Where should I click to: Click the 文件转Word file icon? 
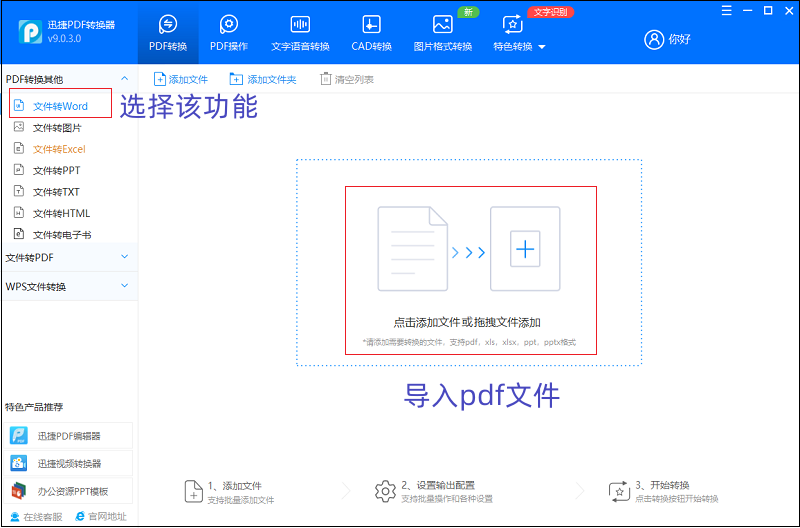pyautogui.click(x=19, y=106)
